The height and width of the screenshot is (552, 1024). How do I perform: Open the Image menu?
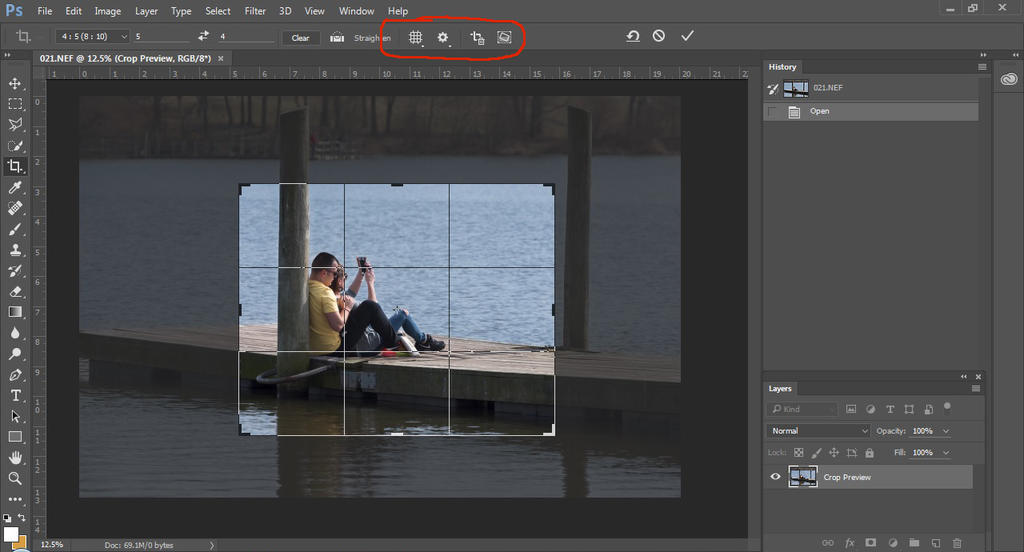[x=107, y=11]
